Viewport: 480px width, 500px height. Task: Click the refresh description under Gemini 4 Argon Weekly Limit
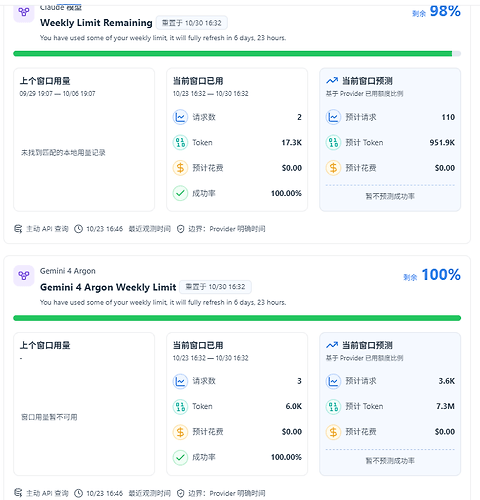[x=163, y=302]
